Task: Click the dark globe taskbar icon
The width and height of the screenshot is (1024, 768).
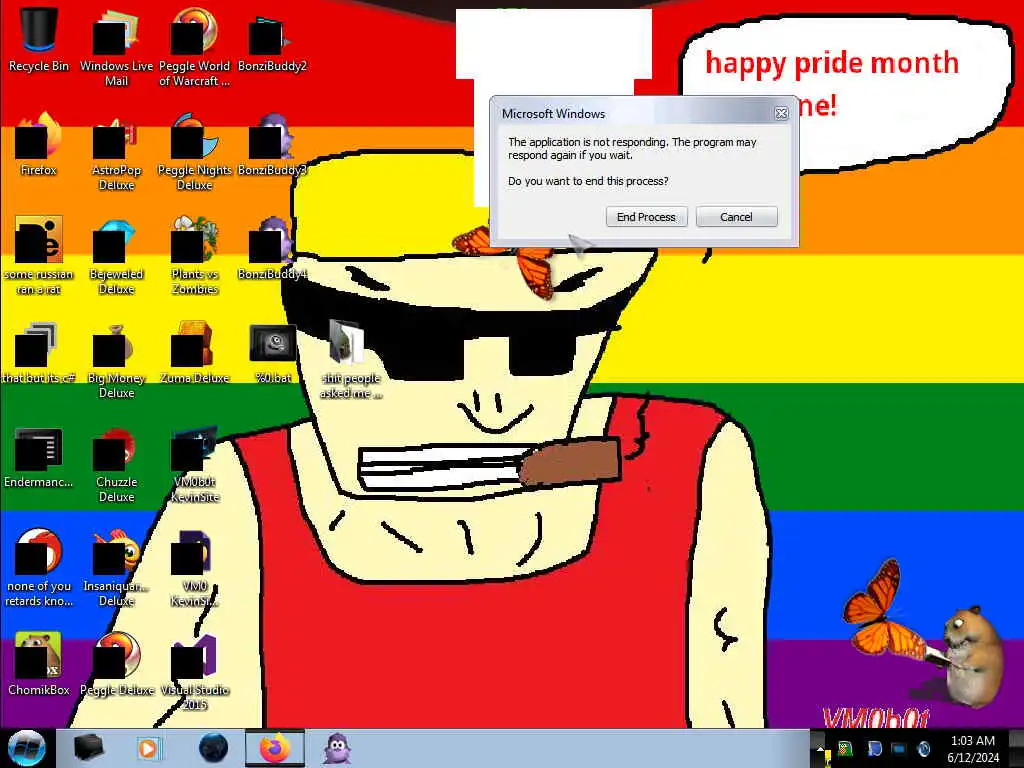Action: coord(213,748)
